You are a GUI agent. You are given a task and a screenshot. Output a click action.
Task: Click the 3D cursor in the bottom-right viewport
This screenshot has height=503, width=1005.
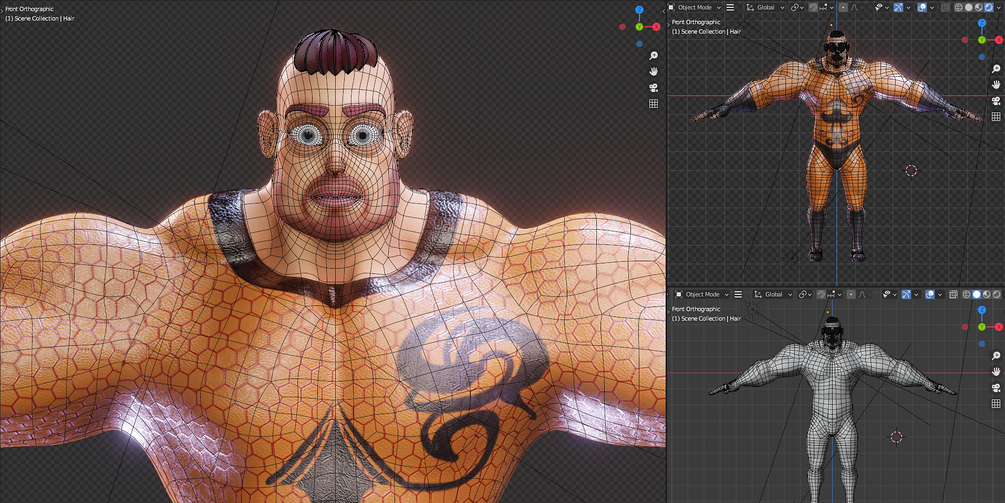[x=896, y=437]
